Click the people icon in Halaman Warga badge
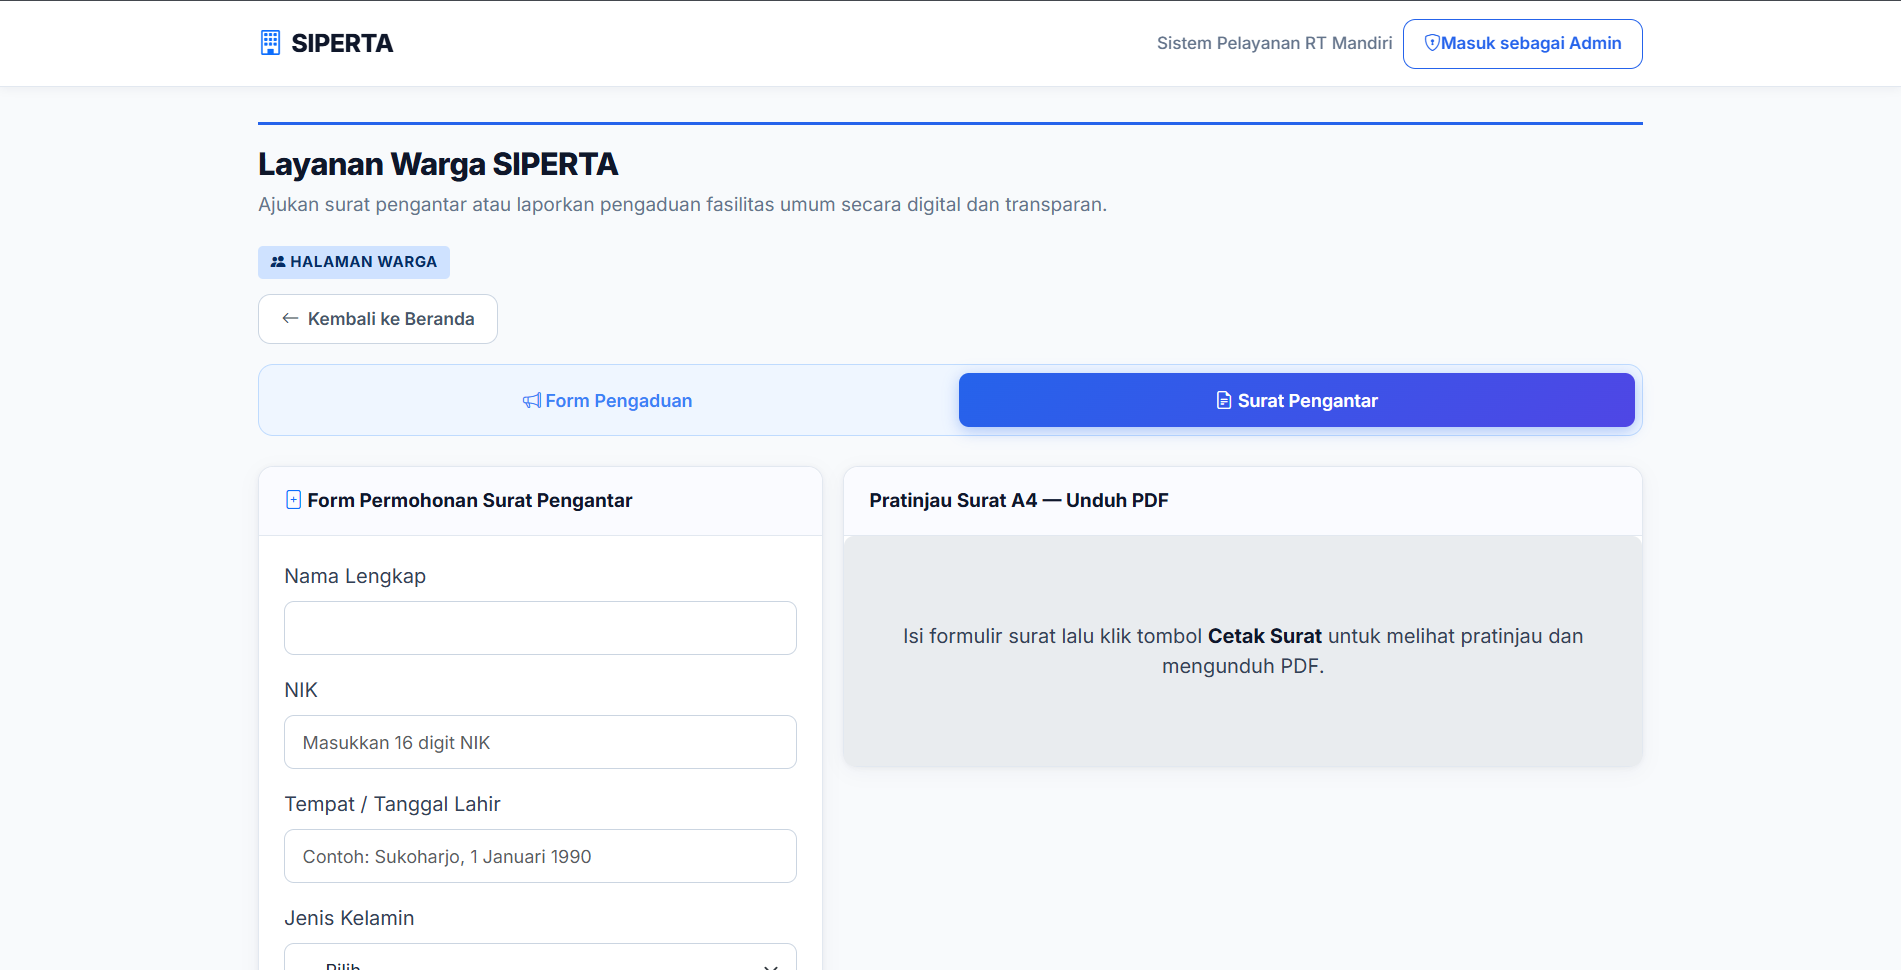 click(278, 262)
